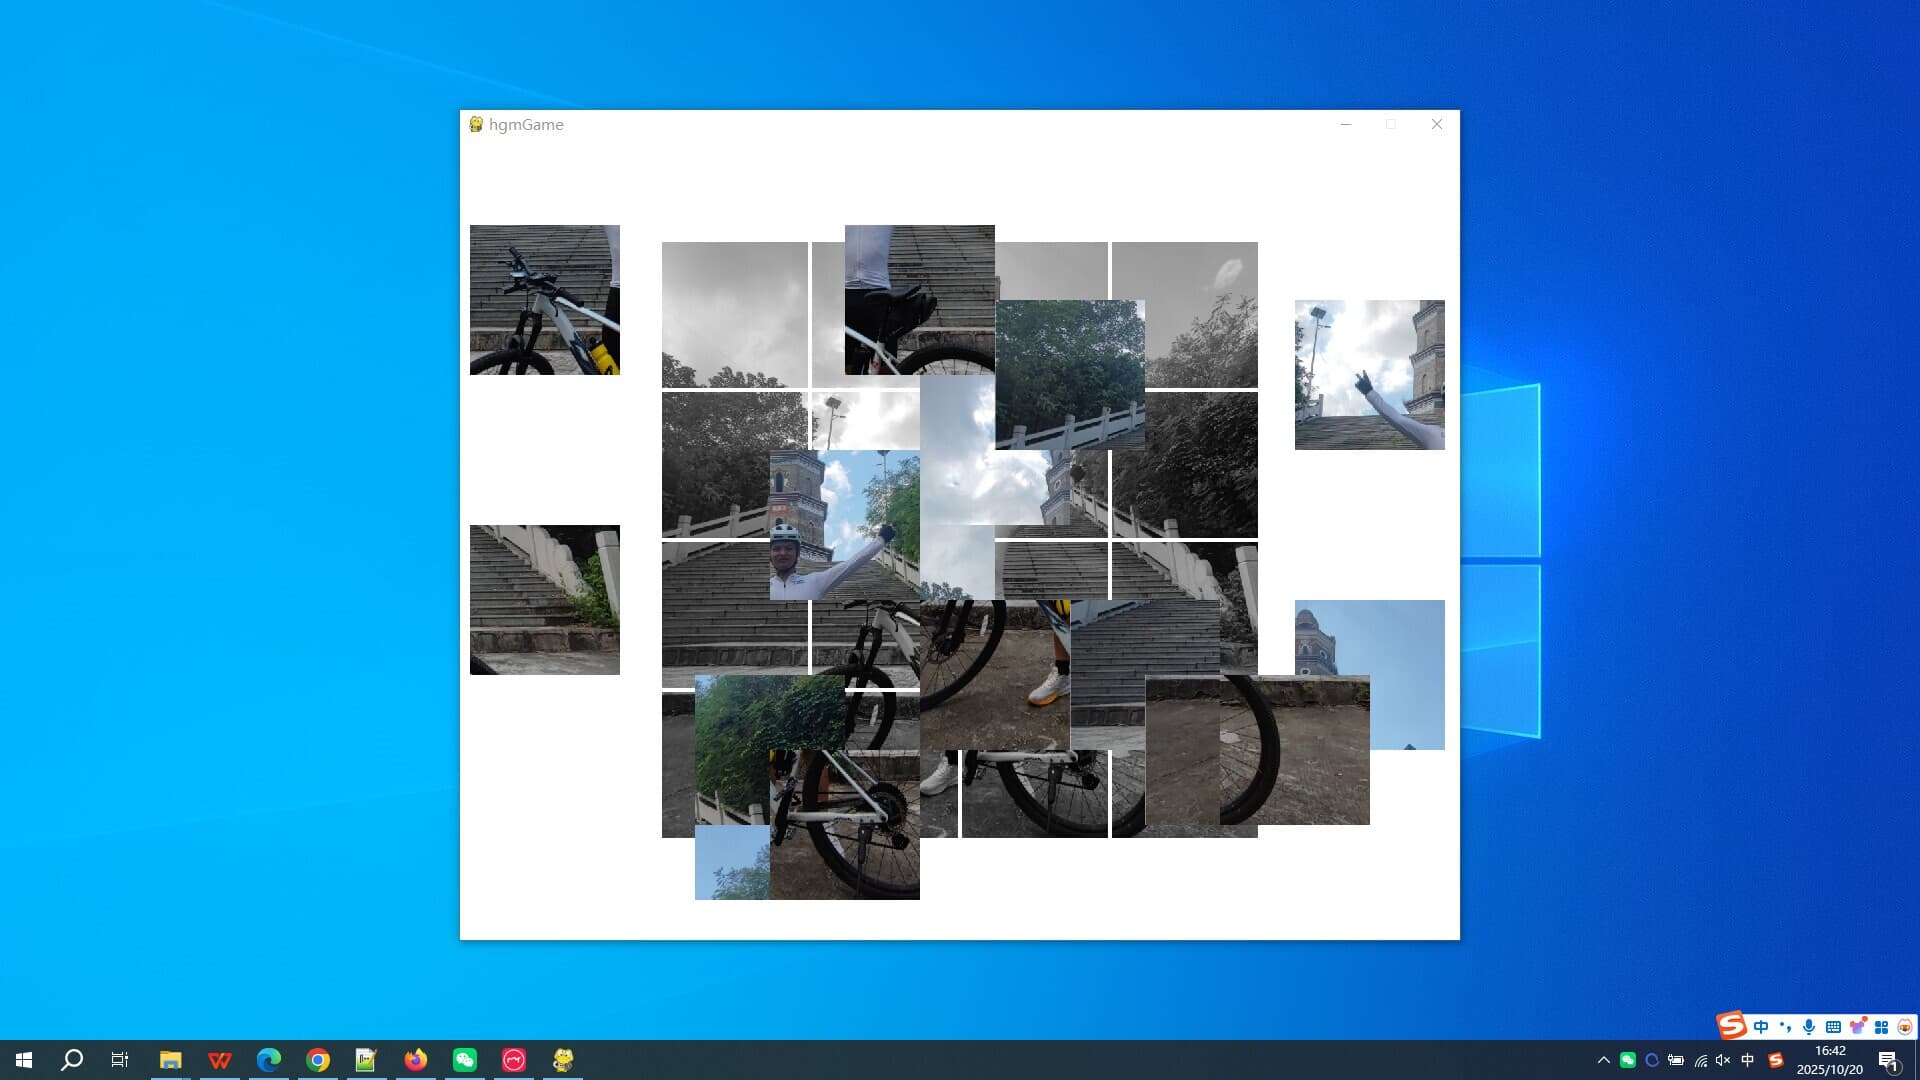Open Google Chrome from the taskbar
Image resolution: width=1920 pixels, height=1080 pixels.
[x=318, y=1060]
